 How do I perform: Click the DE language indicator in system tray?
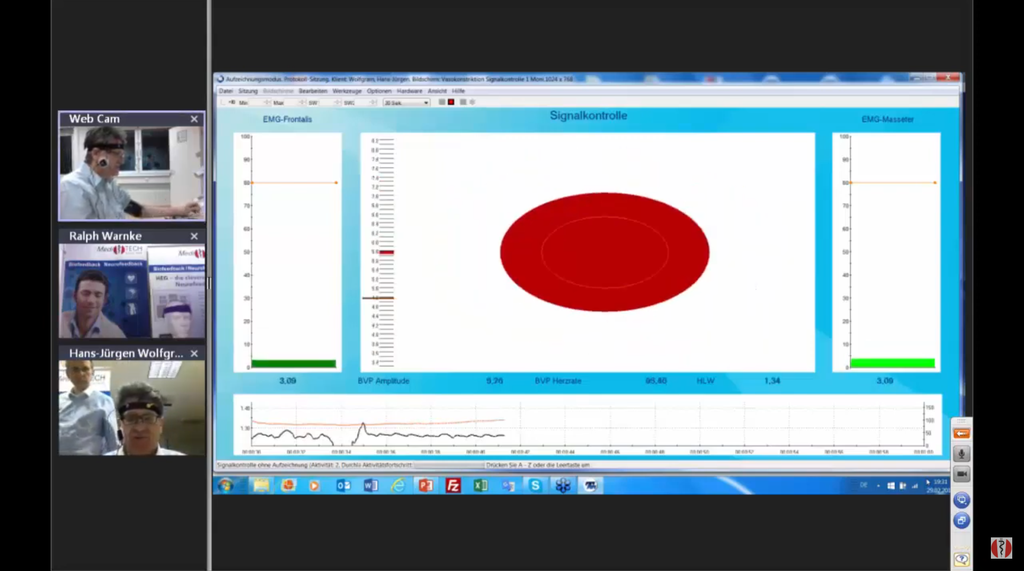pyautogui.click(x=863, y=485)
